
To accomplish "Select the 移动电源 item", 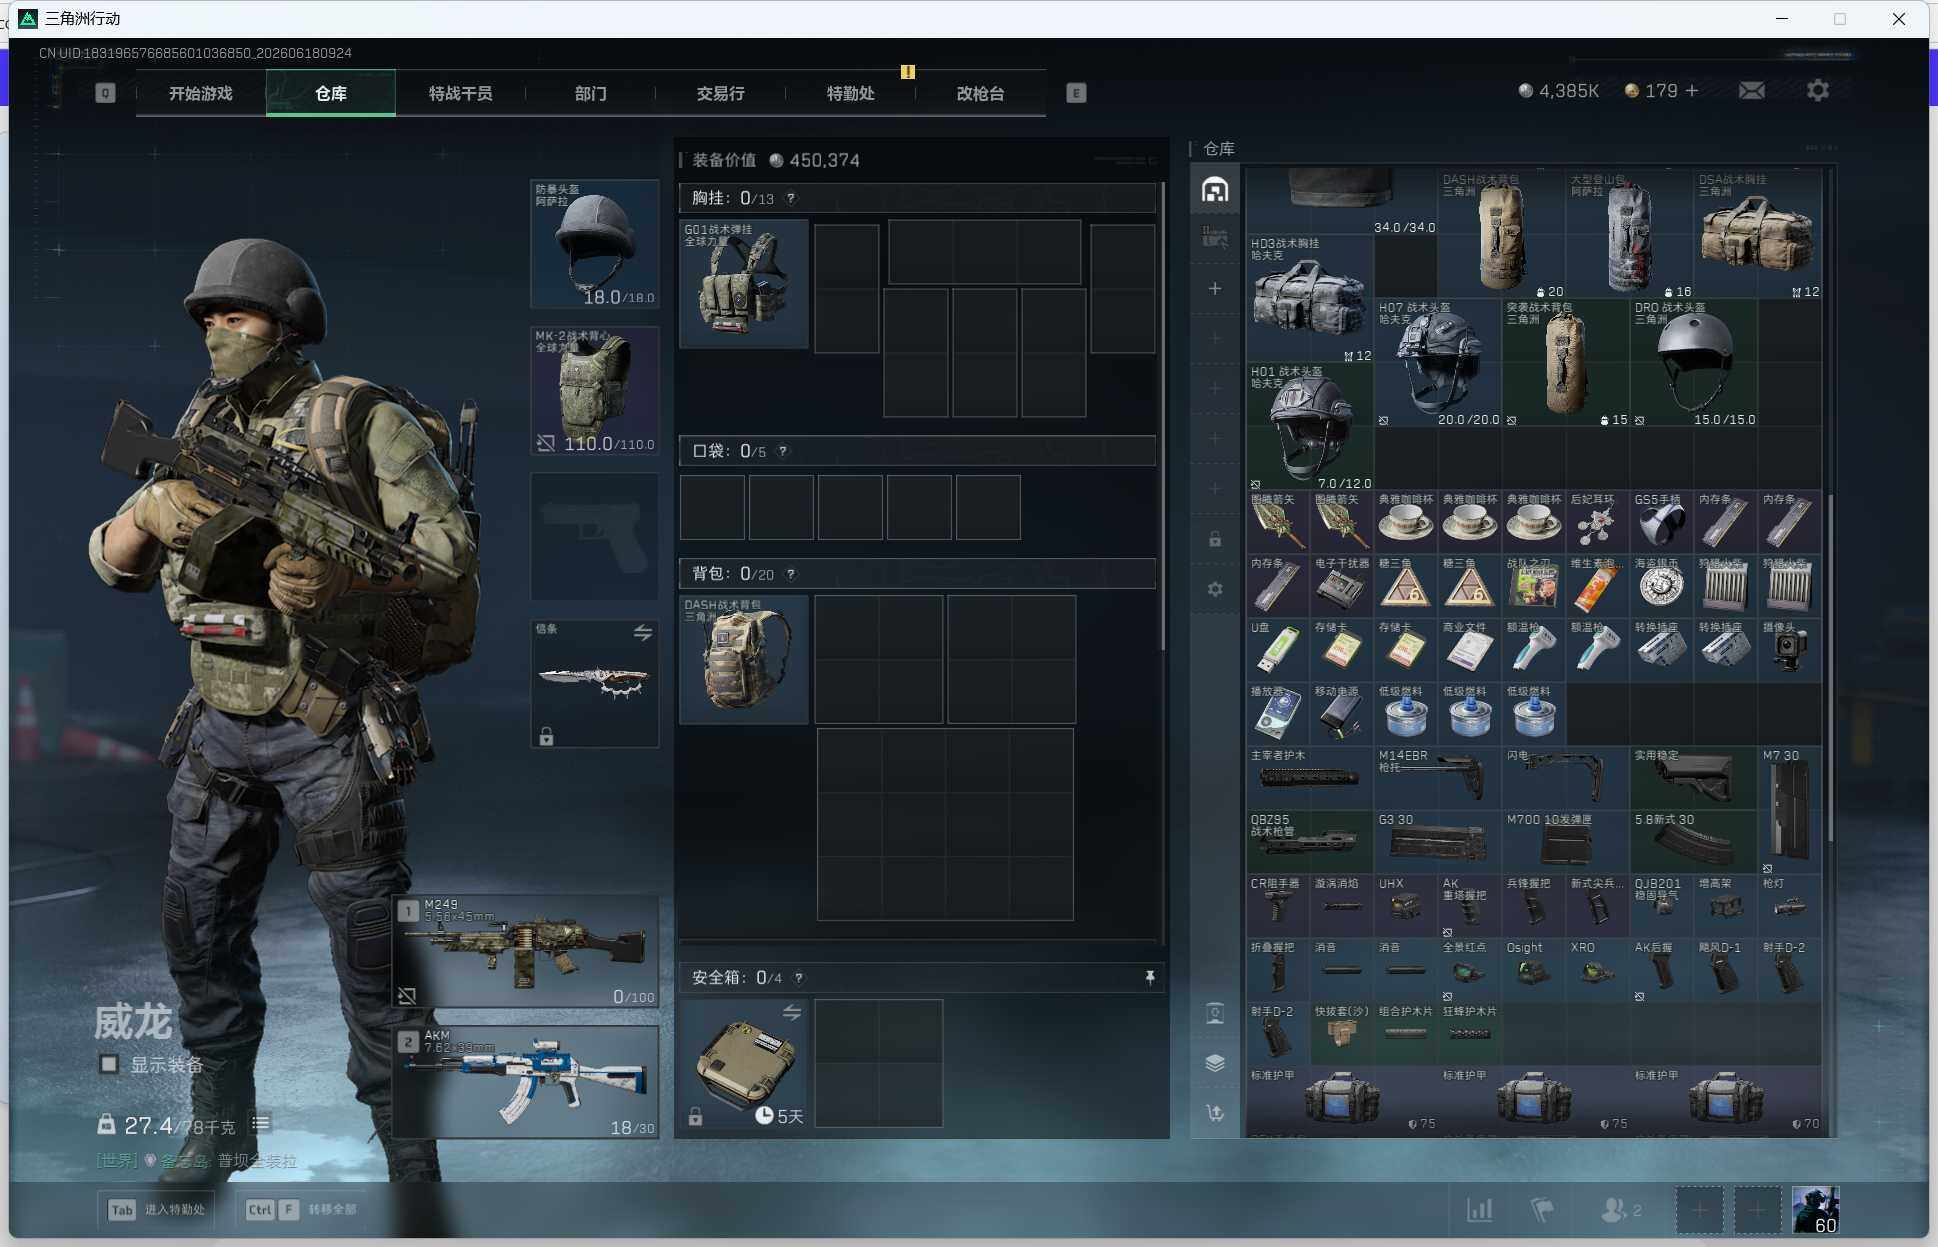I will [1341, 715].
